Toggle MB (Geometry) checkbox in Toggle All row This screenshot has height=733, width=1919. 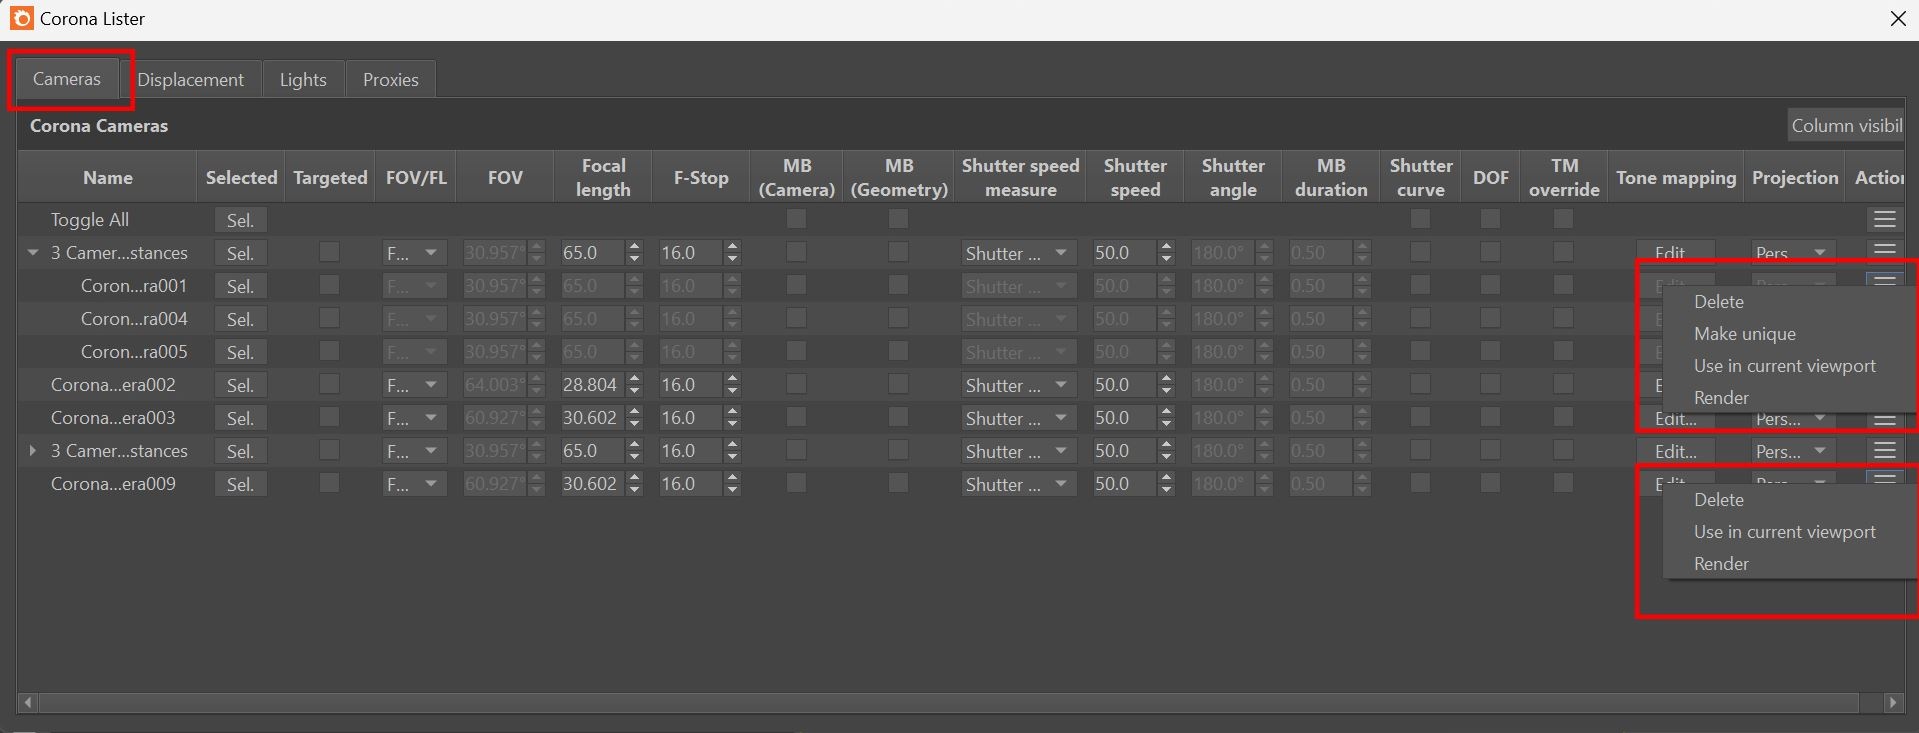tap(898, 218)
